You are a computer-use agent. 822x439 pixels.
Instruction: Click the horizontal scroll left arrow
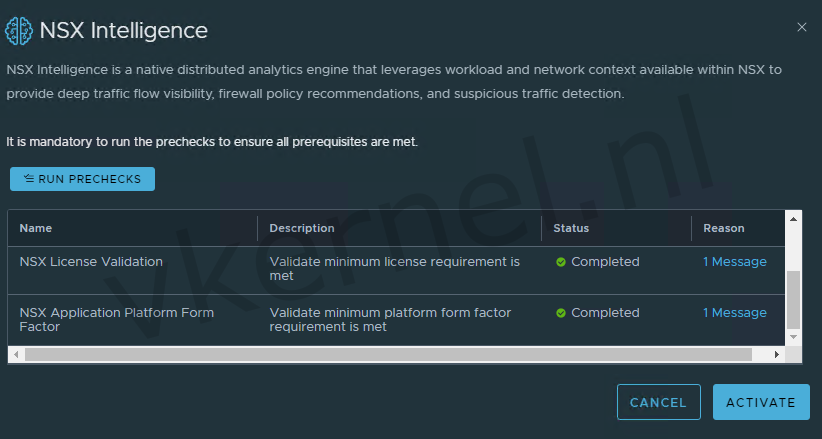pyautogui.click(x=16, y=355)
